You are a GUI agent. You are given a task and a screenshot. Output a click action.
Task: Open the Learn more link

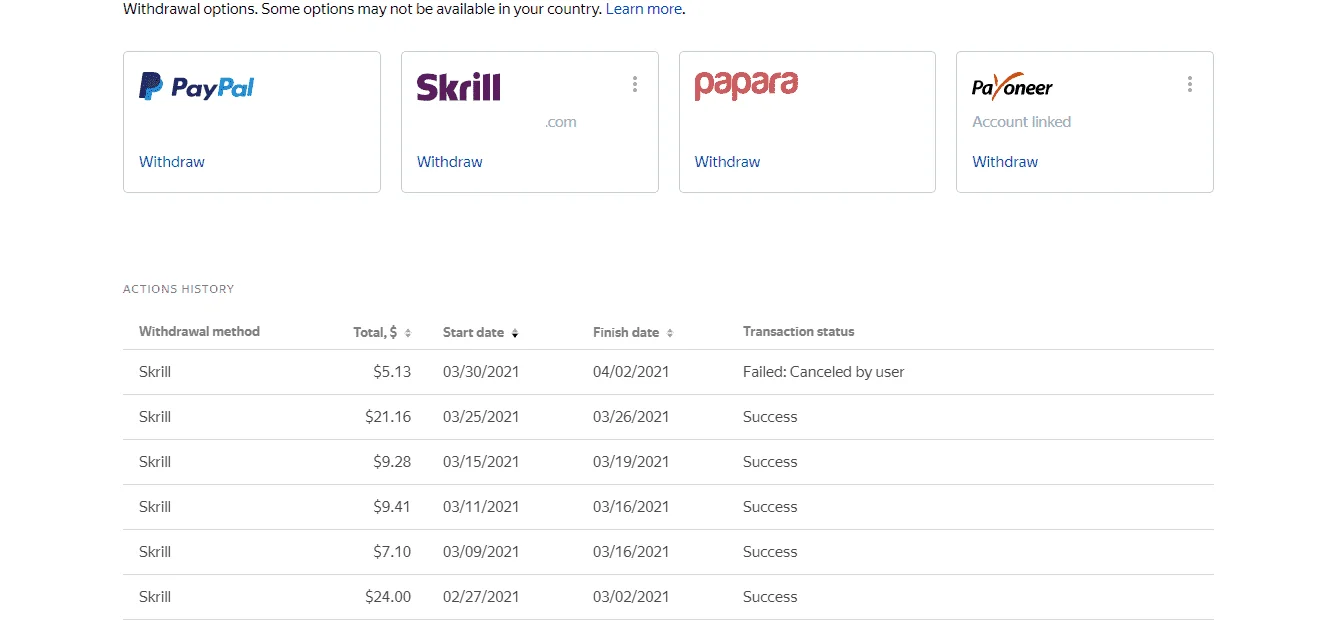point(644,9)
